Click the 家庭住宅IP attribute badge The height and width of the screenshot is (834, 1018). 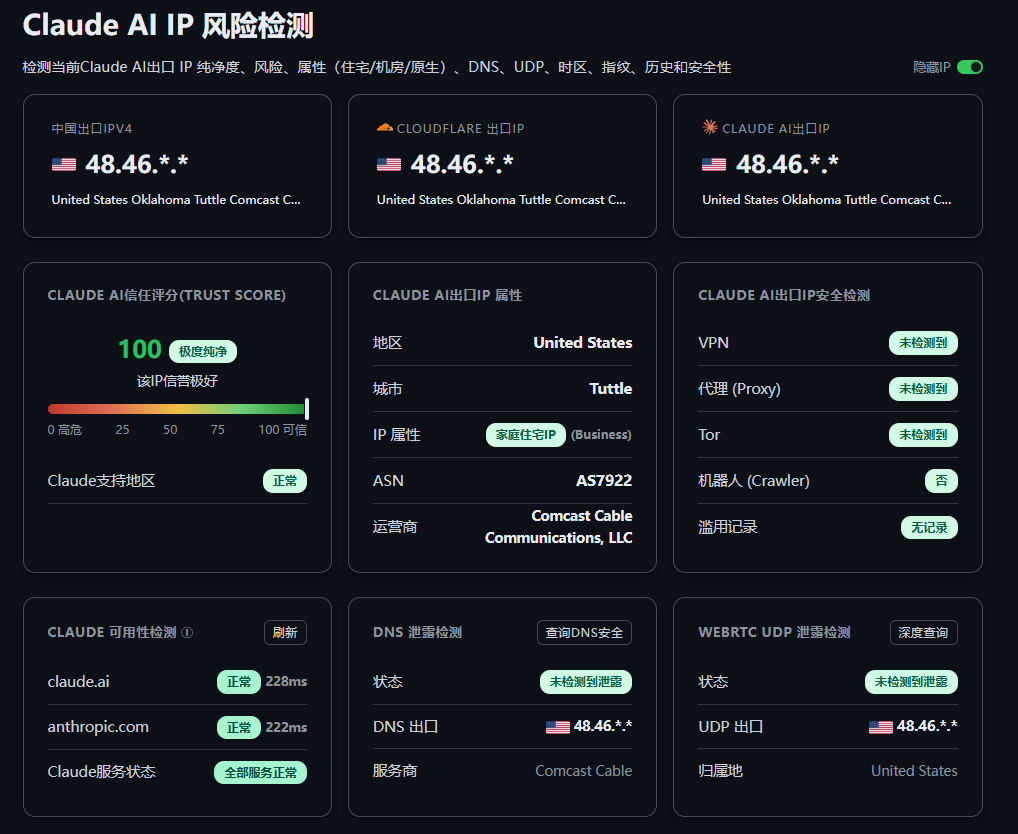pos(526,435)
